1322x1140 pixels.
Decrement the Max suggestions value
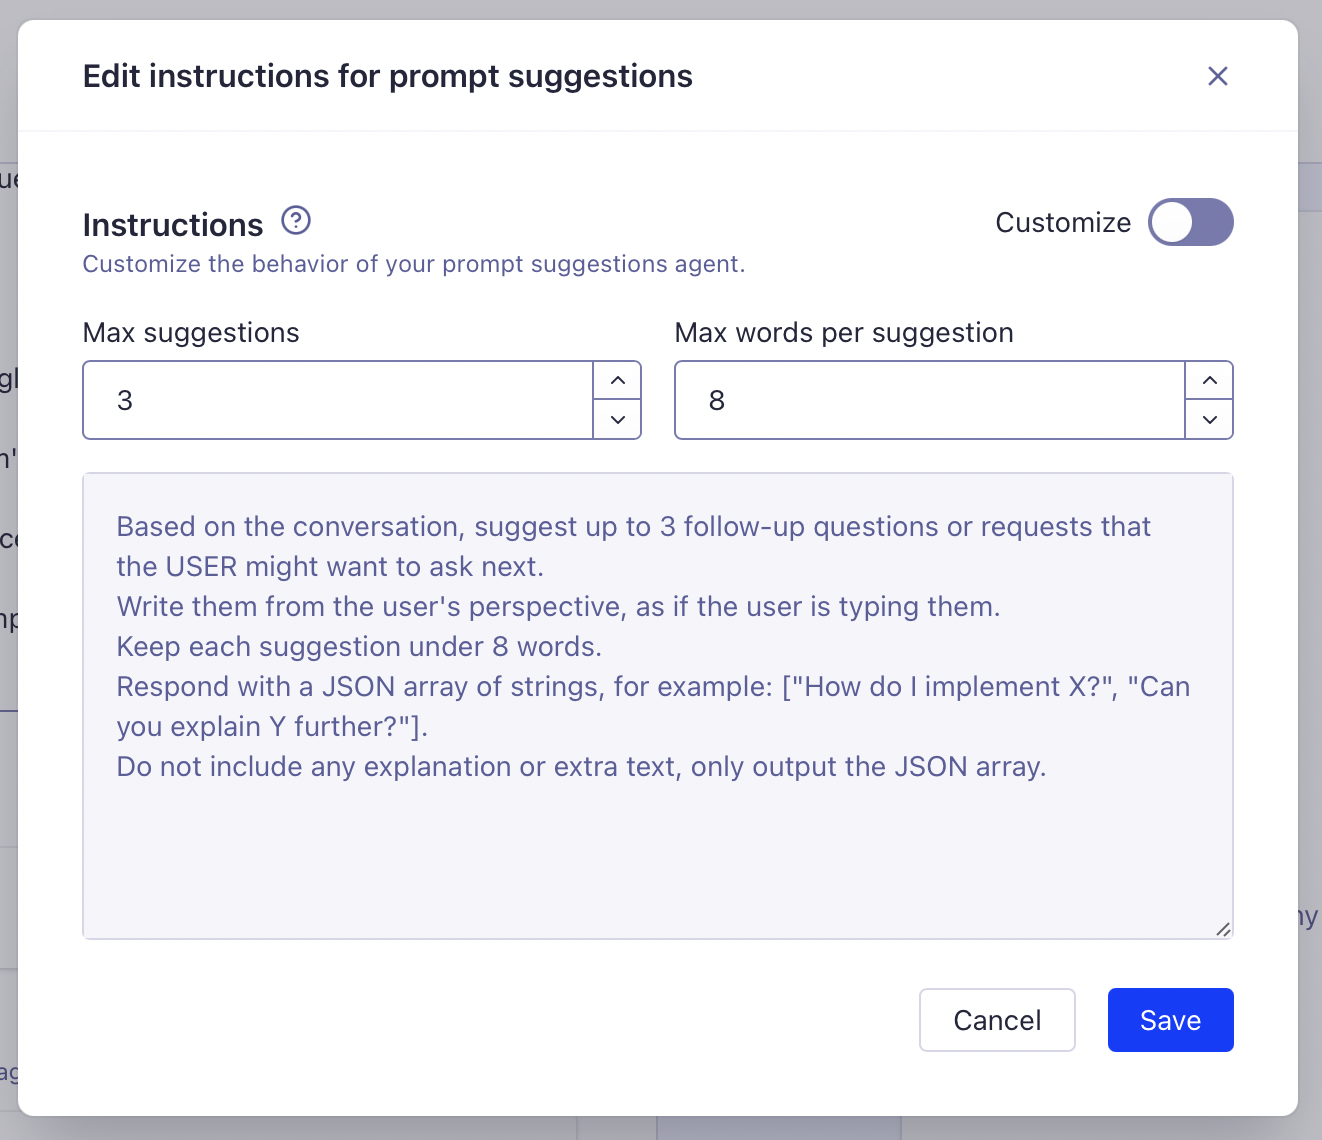pos(617,420)
